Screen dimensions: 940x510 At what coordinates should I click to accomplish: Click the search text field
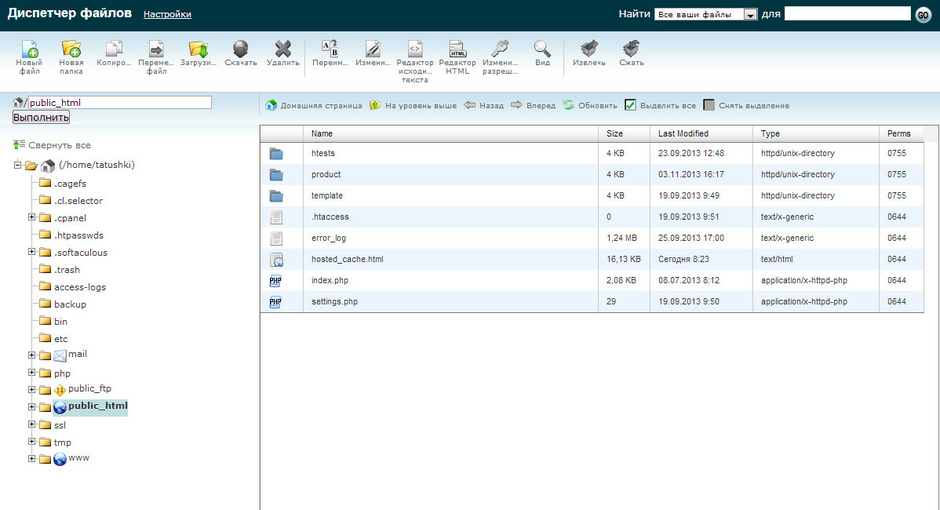(848, 14)
